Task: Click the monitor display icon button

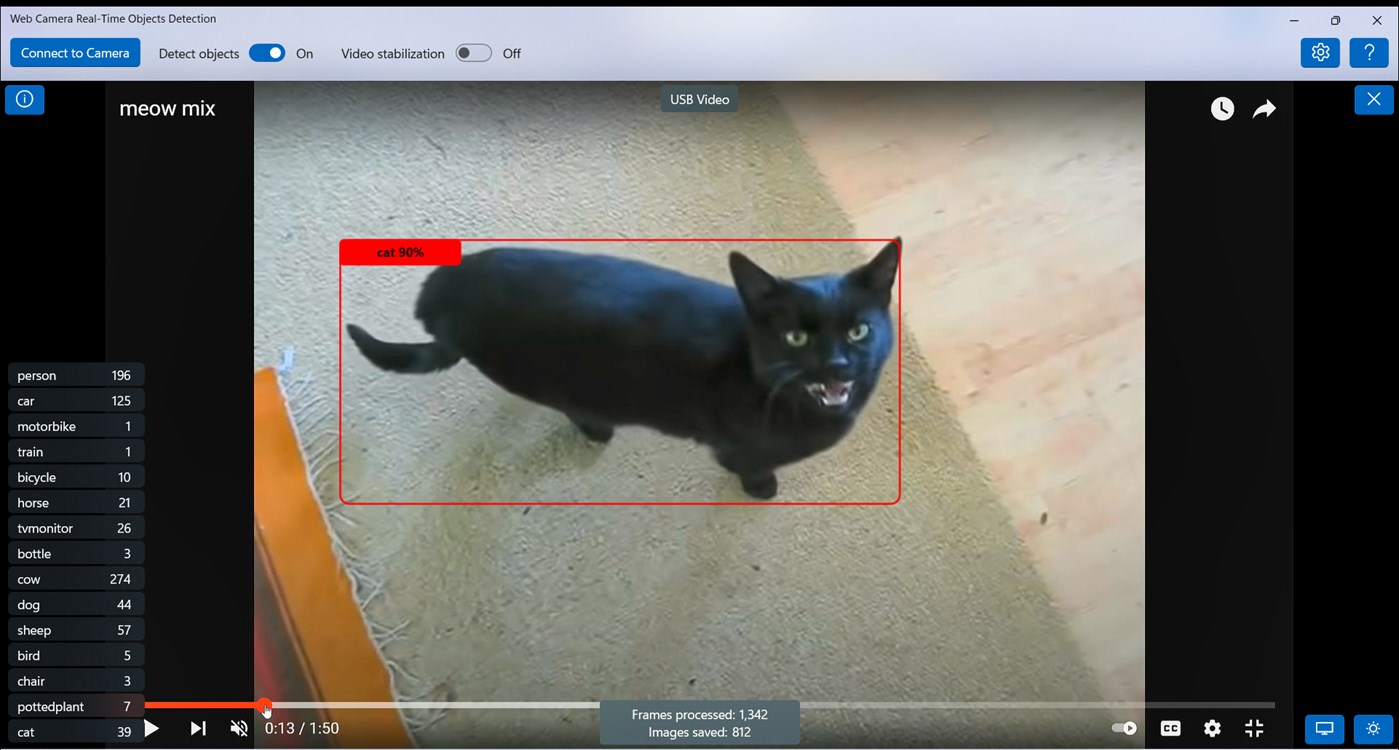Action: [x=1324, y=729]
